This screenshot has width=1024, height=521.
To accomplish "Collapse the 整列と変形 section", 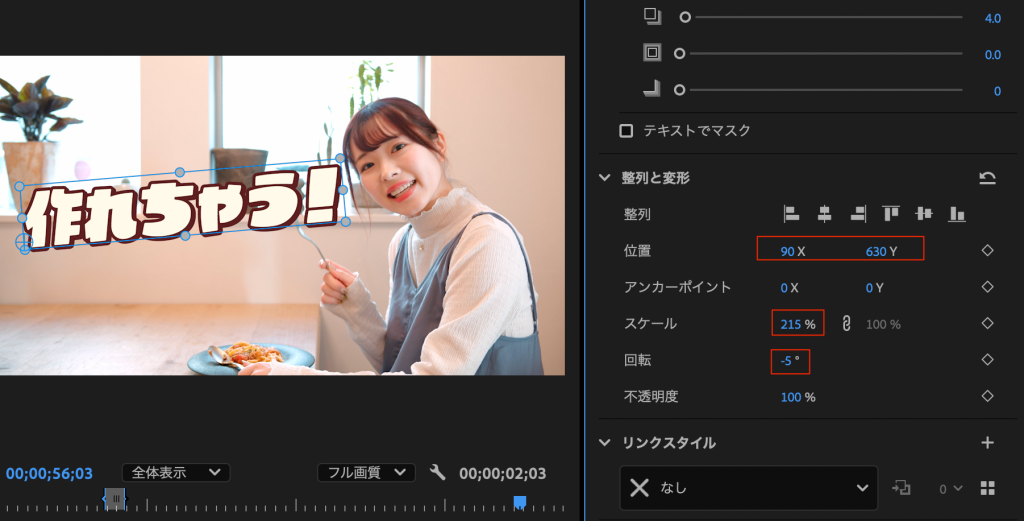I will [604, 178].
